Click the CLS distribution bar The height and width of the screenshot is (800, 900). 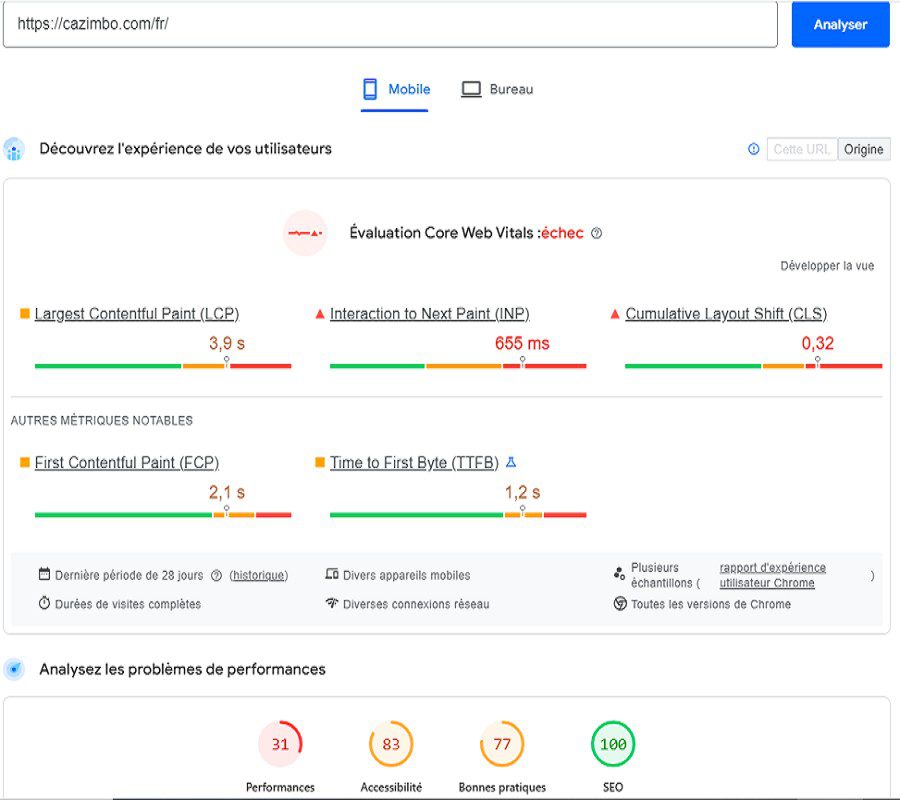(754, 366)
